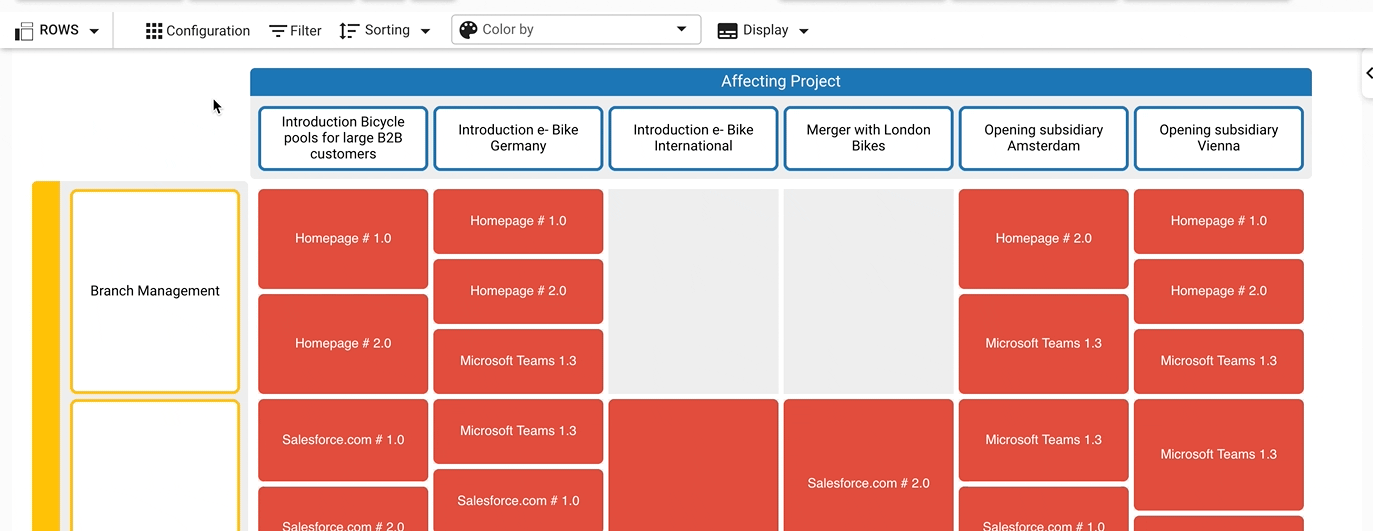Expand the Display dropdown arrow
1373x531 pixels.
pyautogui.click(x=803, y=31)
